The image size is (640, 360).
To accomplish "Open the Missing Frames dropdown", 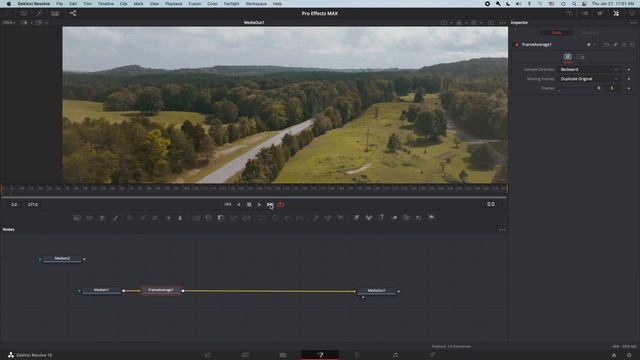I will click(x=589, y=79).
